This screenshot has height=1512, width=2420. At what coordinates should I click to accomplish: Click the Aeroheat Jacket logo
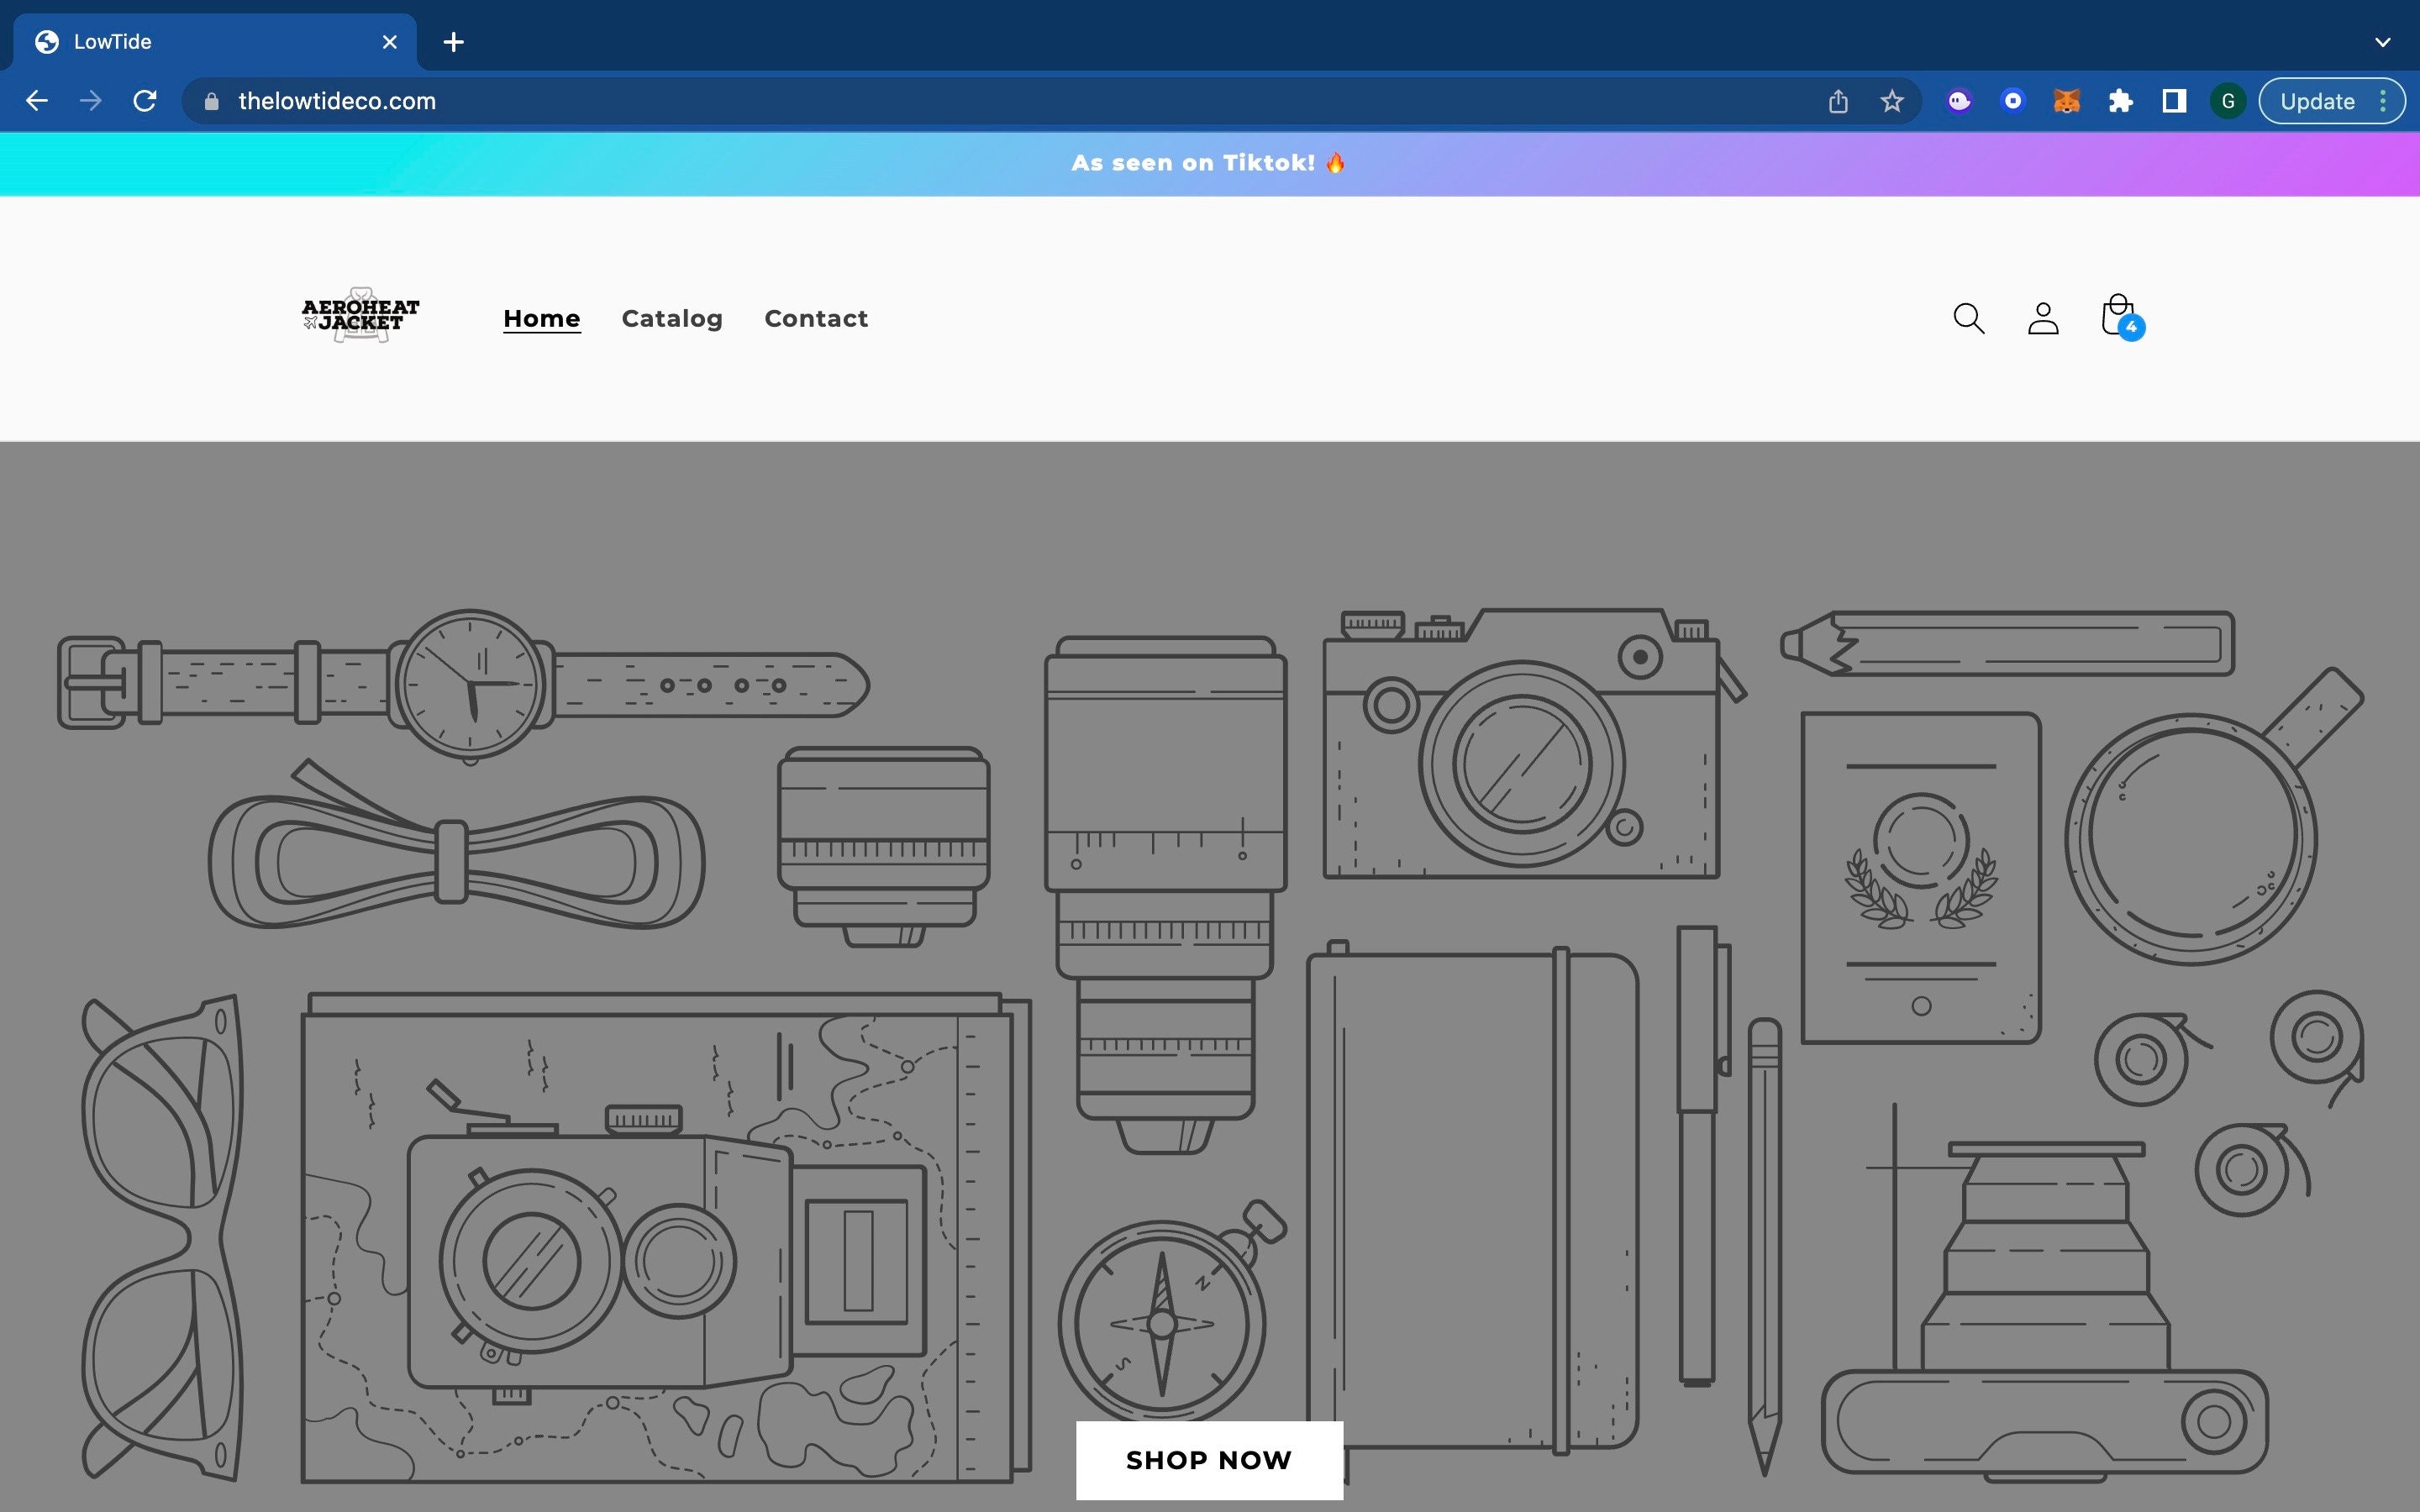pyautogui.click(x=360, y=316)
